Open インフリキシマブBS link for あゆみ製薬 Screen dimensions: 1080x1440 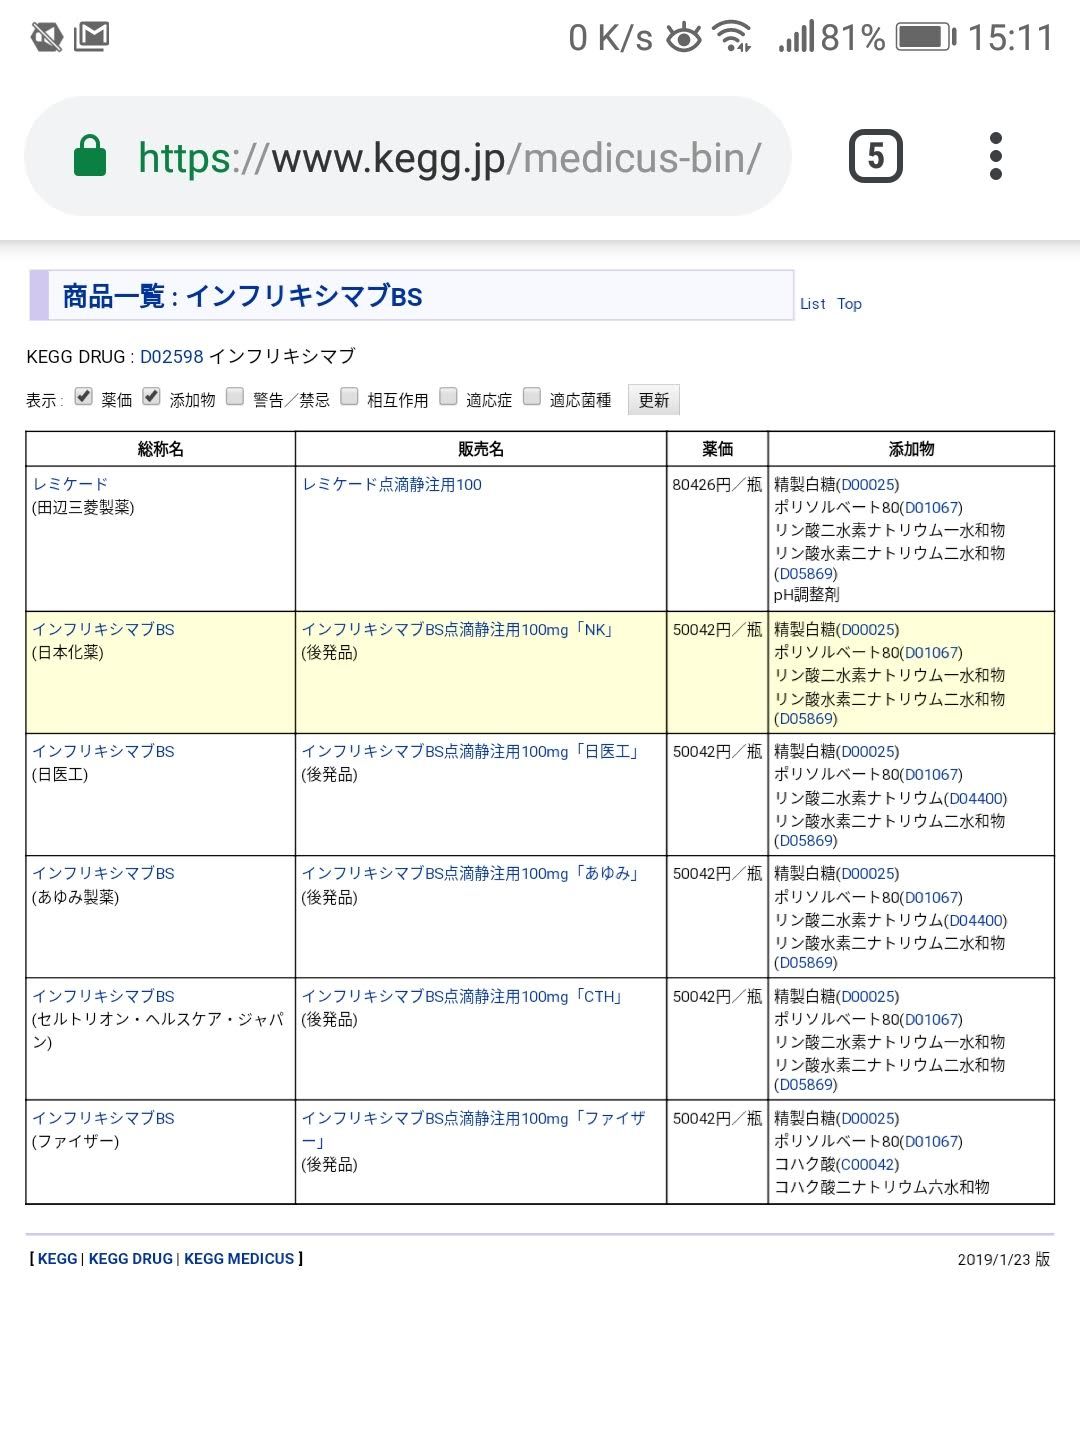pyautogui.click(x=103, y=873)
